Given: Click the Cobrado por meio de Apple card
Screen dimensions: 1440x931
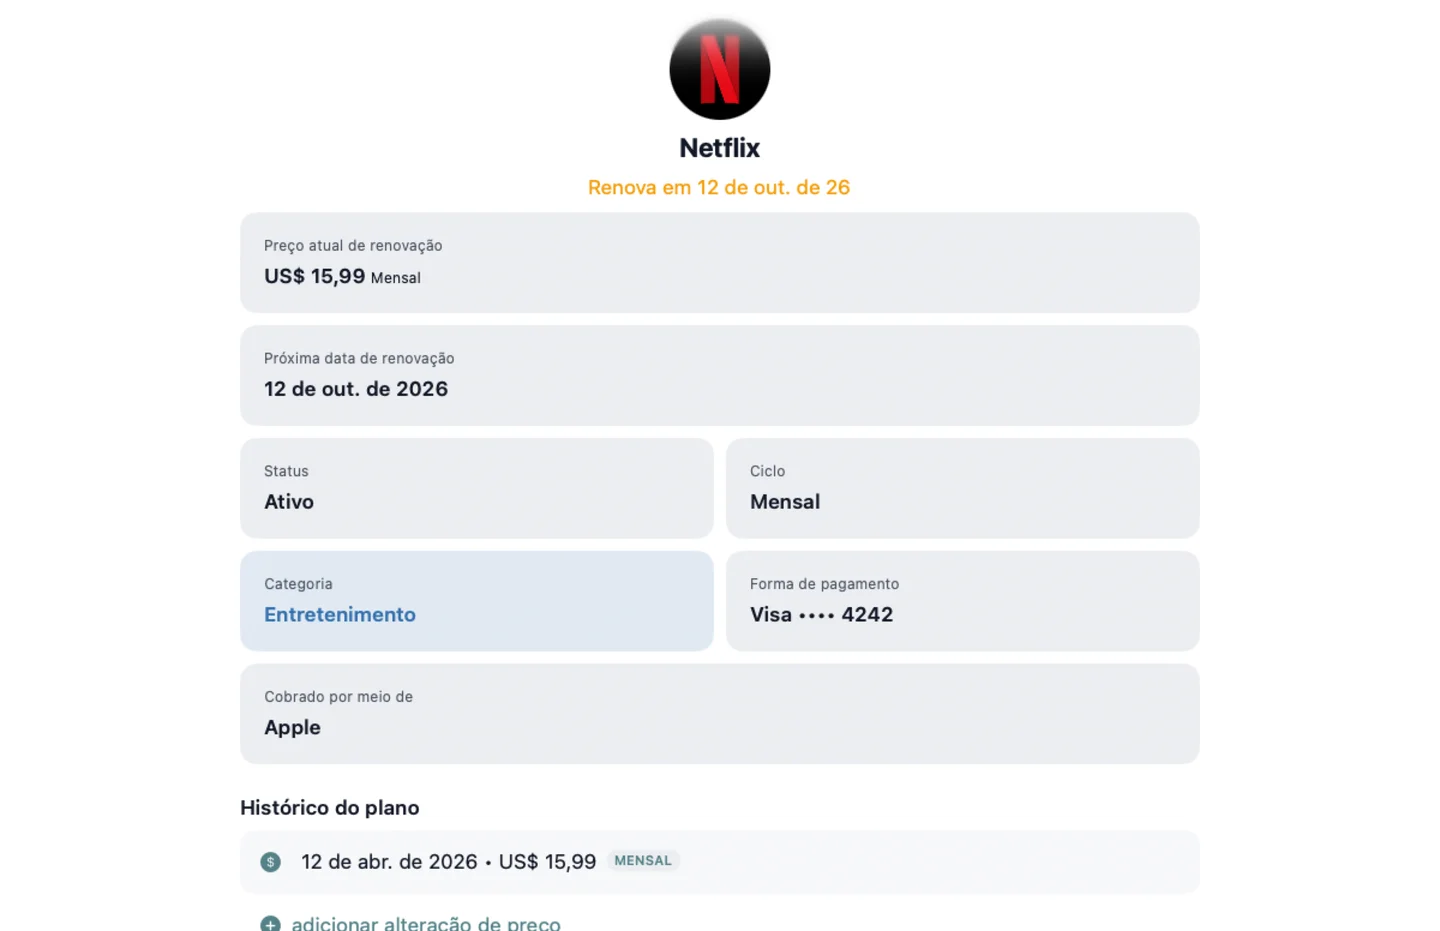Looking at the screenshot, I should tap(719, 714).
